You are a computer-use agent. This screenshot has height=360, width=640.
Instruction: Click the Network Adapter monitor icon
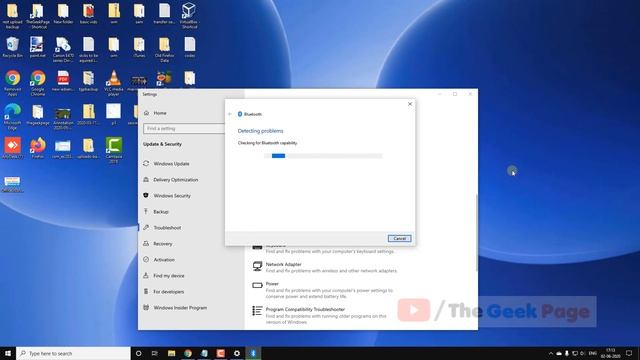tap(257, 267)
